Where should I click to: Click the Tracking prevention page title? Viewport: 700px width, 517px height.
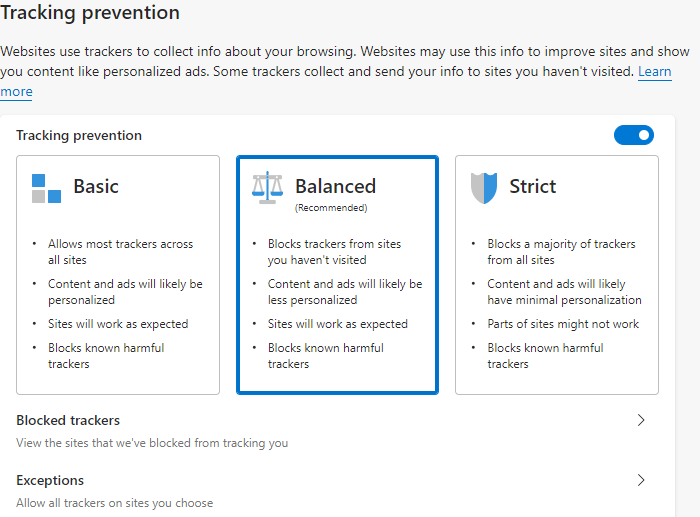pyautogui.click(x=90, y=13)
